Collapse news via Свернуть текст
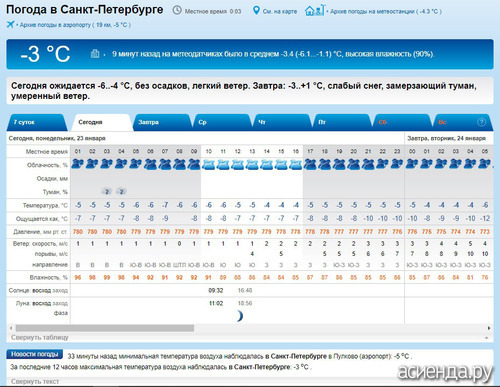This screenshot has height=387, width=500. pyautogui.click(x=35, y=381)
